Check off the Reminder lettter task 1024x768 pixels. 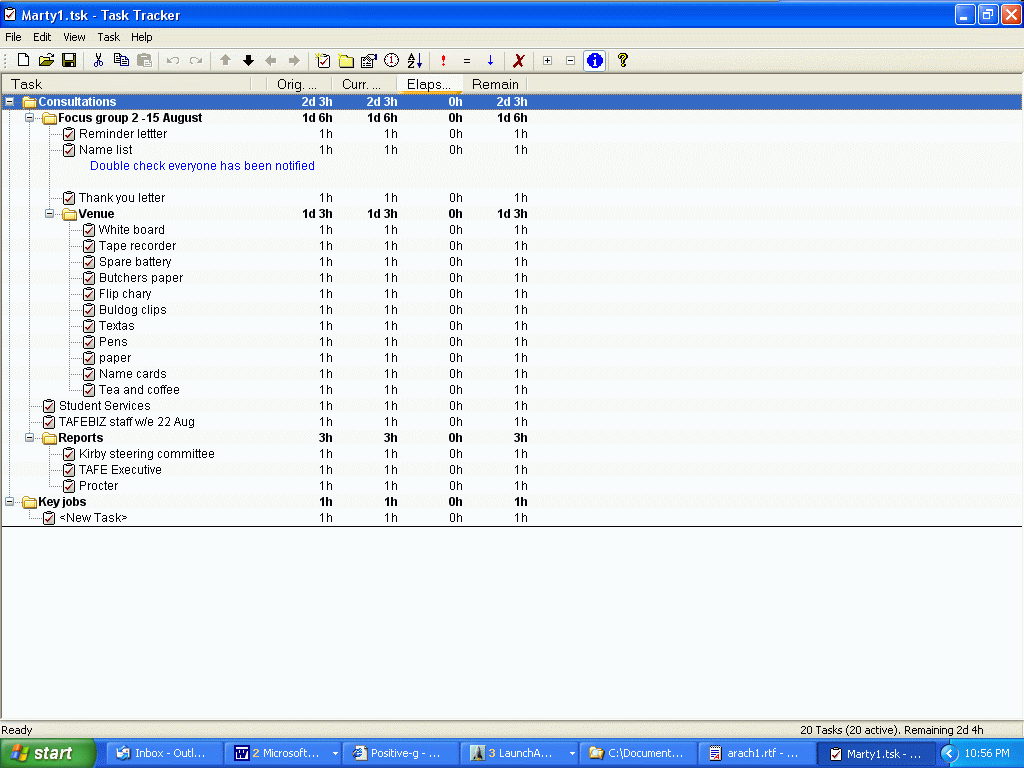[69, 134]
